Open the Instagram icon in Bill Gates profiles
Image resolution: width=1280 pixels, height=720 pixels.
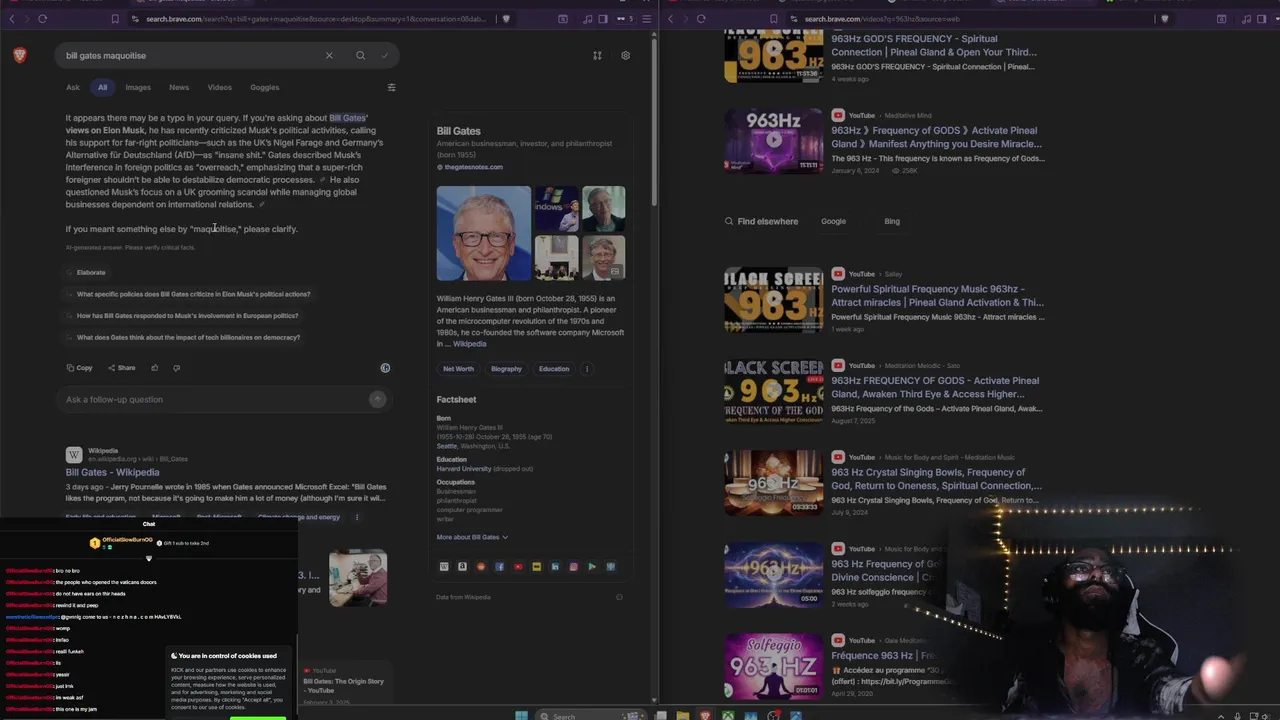tap(573, 567)
